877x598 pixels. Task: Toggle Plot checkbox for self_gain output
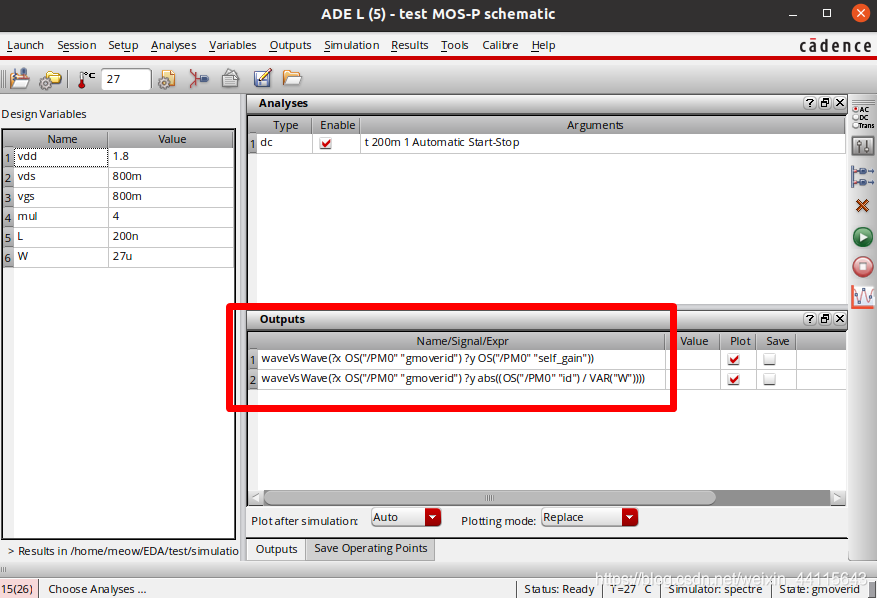tap(734, 359)
